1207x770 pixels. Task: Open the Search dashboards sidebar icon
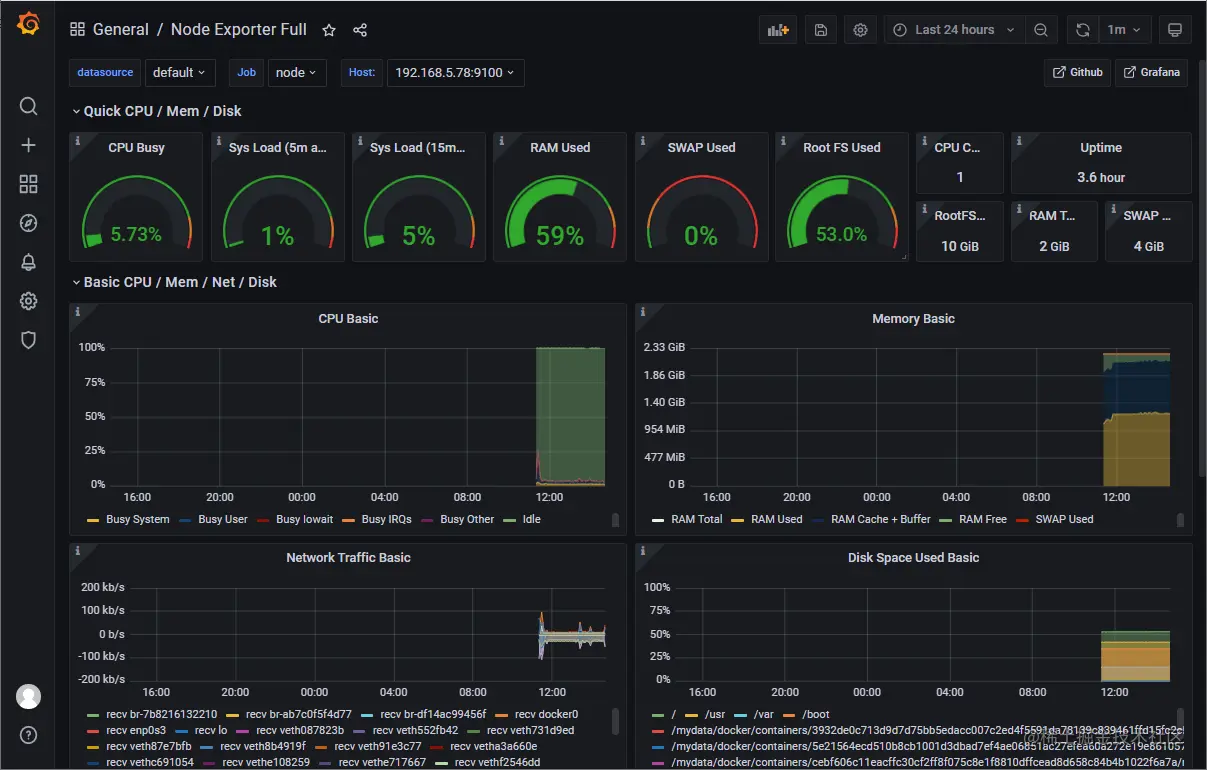click(28, 106)
